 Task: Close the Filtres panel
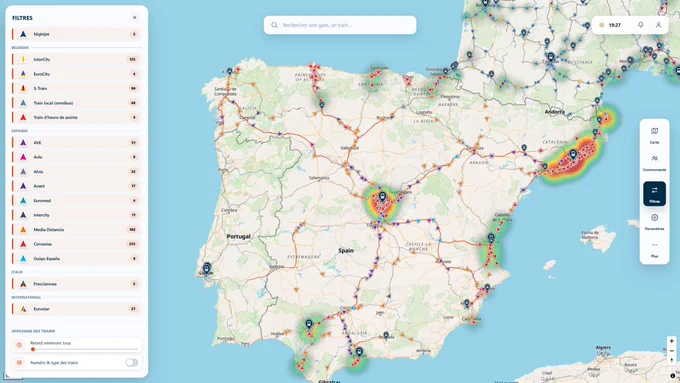click(x=134, y=18)
